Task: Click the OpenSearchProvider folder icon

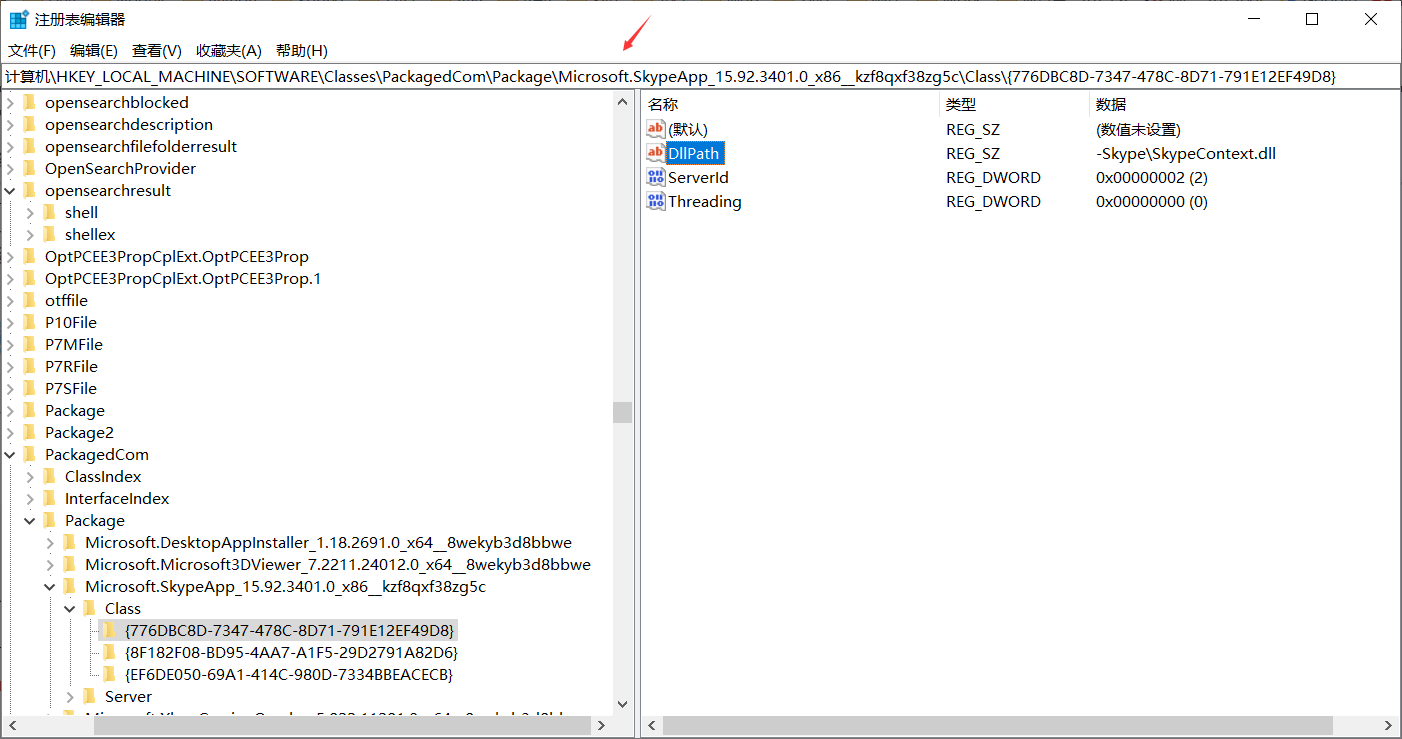Action: tap(29, 168)
